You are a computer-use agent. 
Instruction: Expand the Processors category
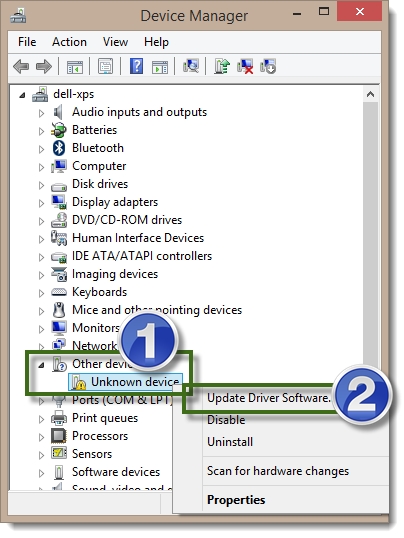pos(41,437)
